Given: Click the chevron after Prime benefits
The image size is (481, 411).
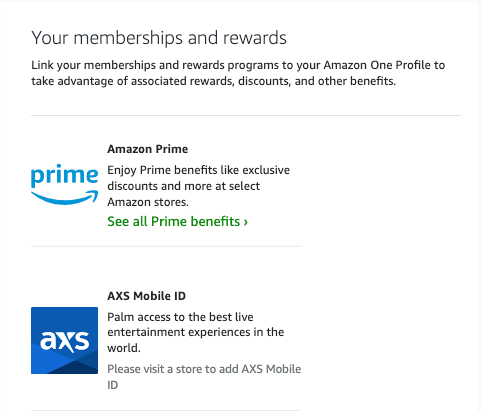Looking at the screenshot, I should pyautogui.click(x=246, y=222).
